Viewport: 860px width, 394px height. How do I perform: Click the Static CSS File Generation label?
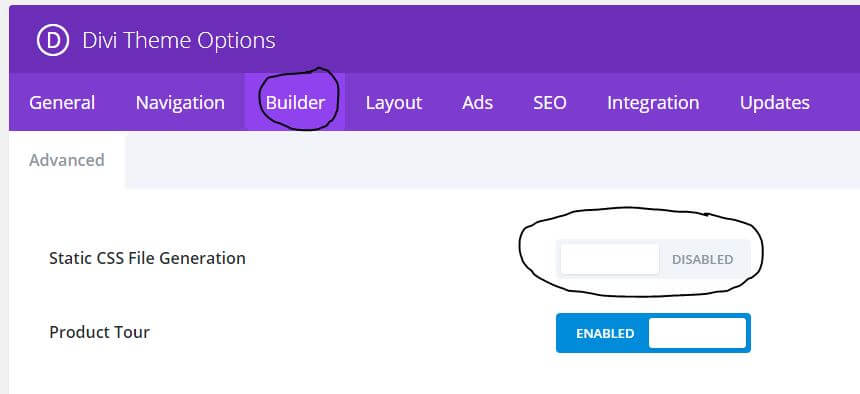[147, 258]
